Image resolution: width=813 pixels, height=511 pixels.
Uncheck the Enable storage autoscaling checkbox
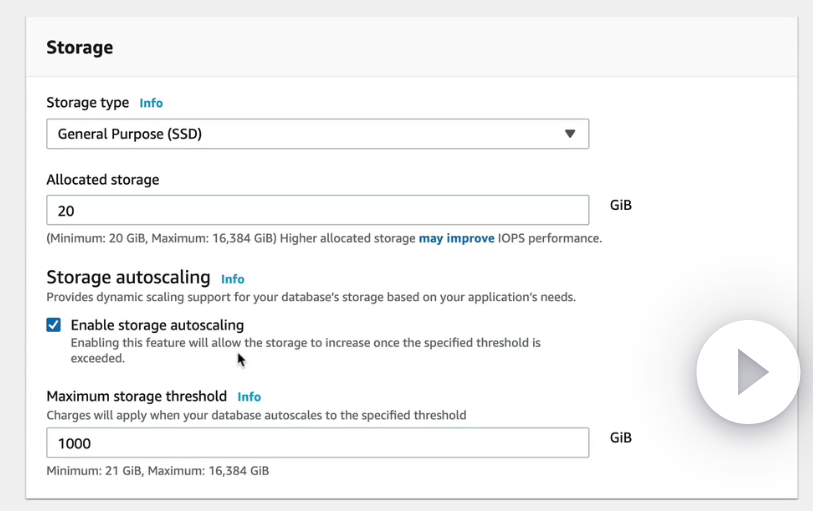coord(54,325)
